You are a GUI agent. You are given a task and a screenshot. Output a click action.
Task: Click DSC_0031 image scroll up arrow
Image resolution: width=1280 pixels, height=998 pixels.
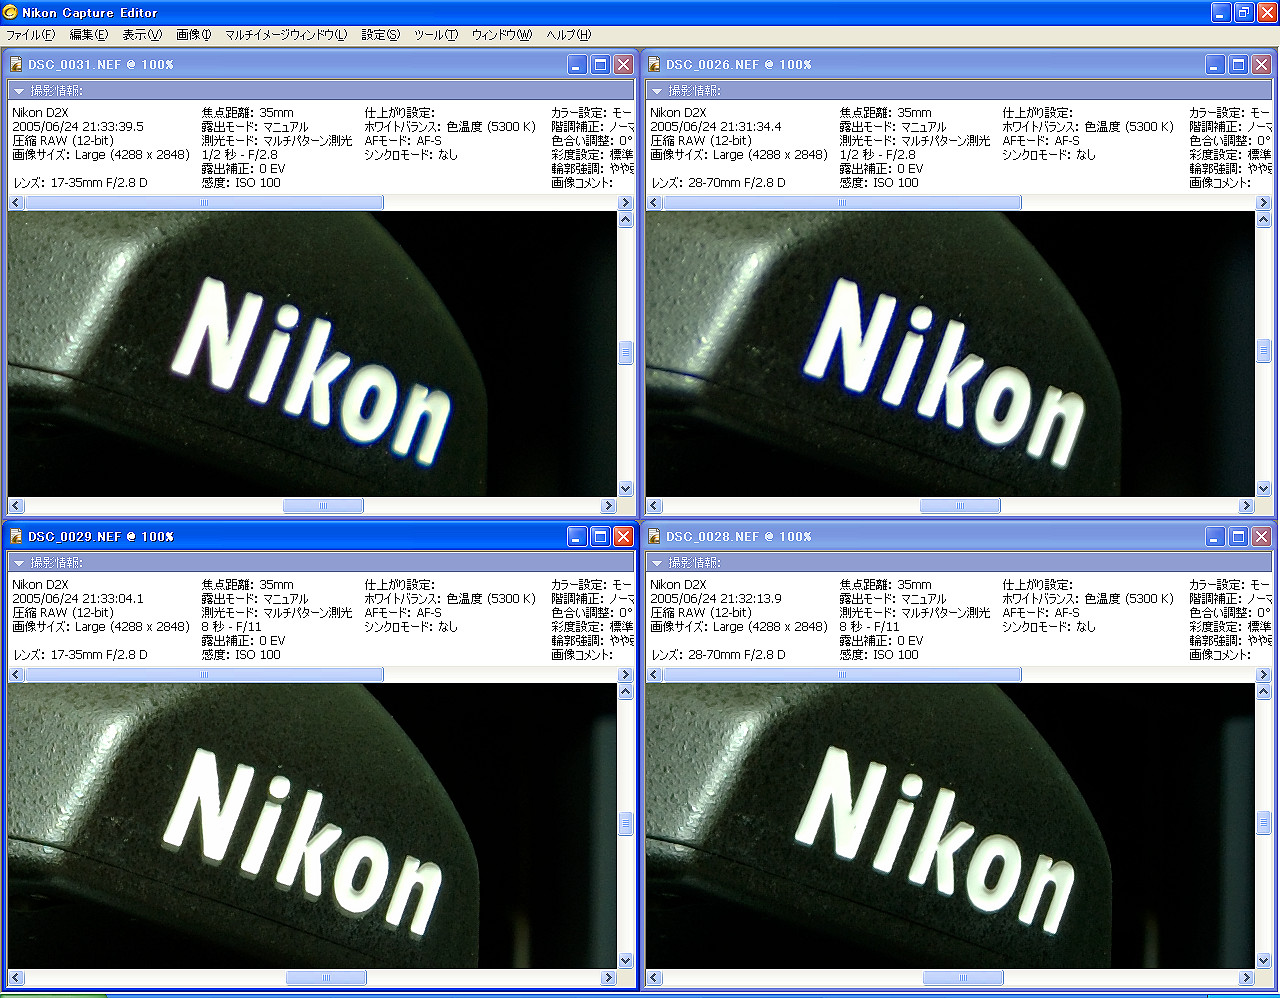pos(626,220)
